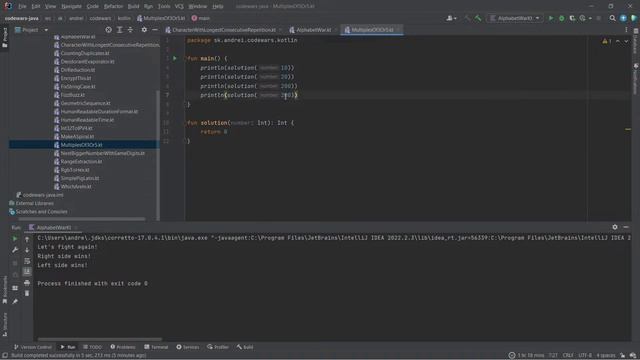Run the AlphabetWar configuration from main toolbar

[551, 18]
